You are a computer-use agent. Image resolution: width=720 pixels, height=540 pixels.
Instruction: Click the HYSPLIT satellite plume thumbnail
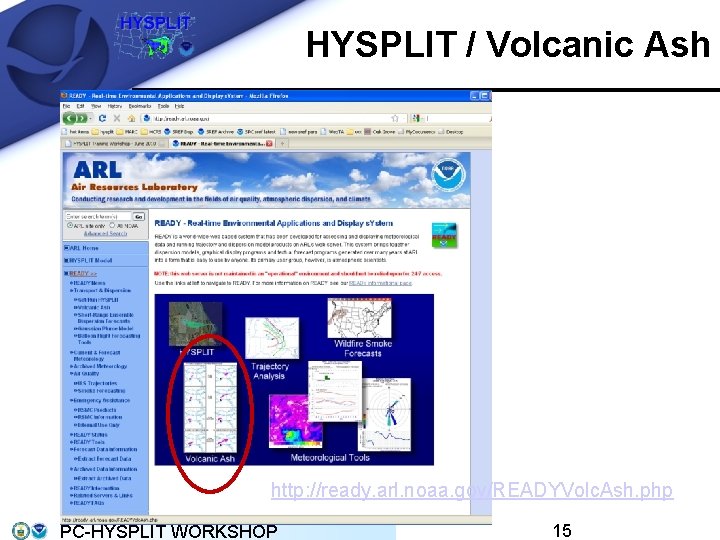[x=195, y=324]
